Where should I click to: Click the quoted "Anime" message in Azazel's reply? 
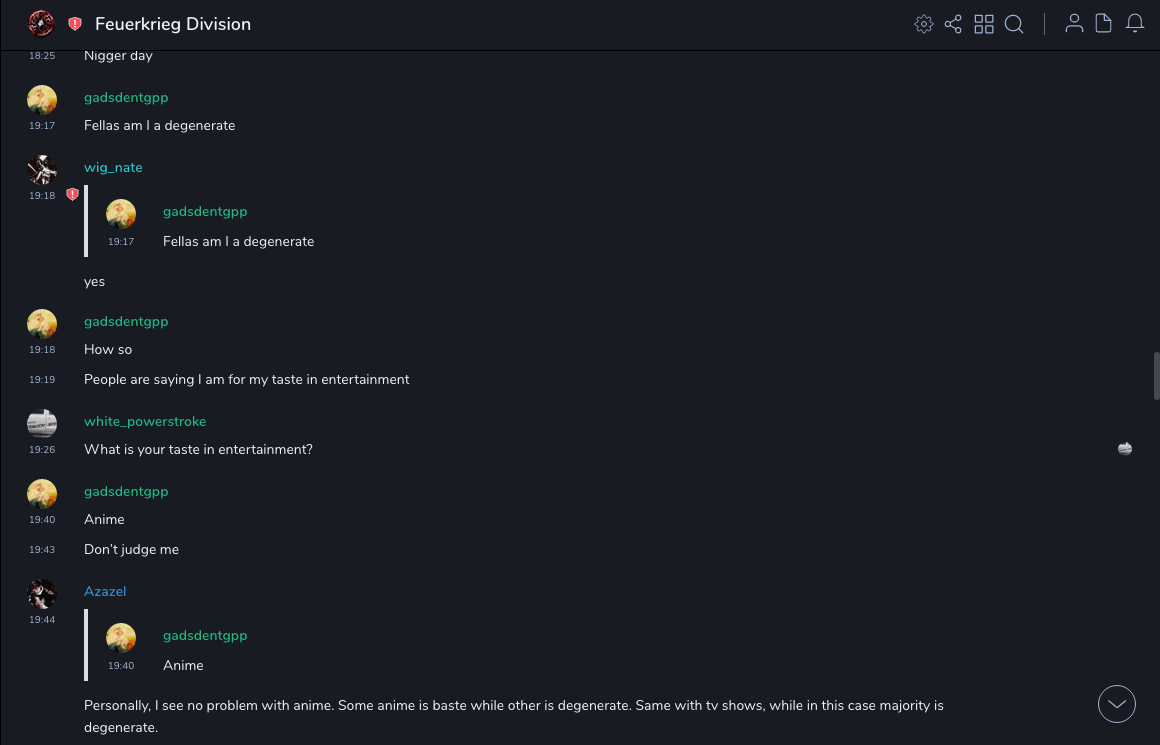183,665
